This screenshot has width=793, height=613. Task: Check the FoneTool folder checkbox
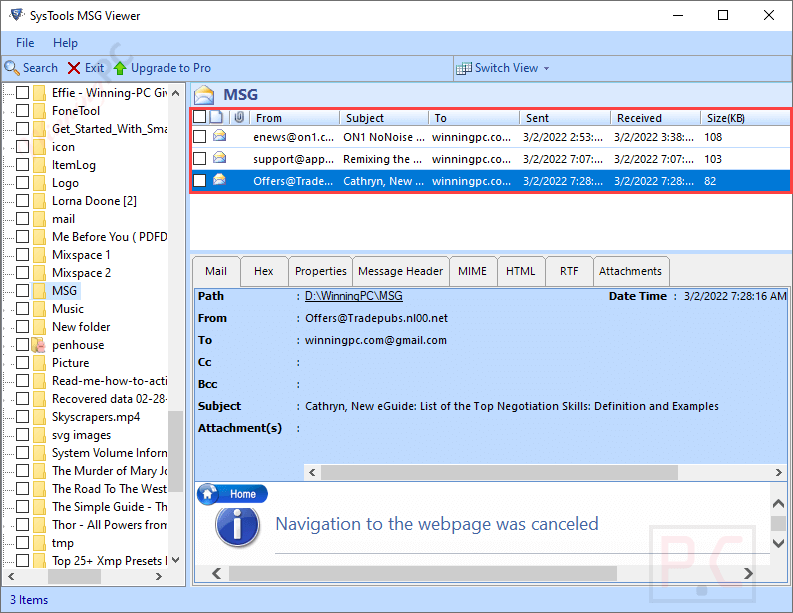(x=22, y=111)
